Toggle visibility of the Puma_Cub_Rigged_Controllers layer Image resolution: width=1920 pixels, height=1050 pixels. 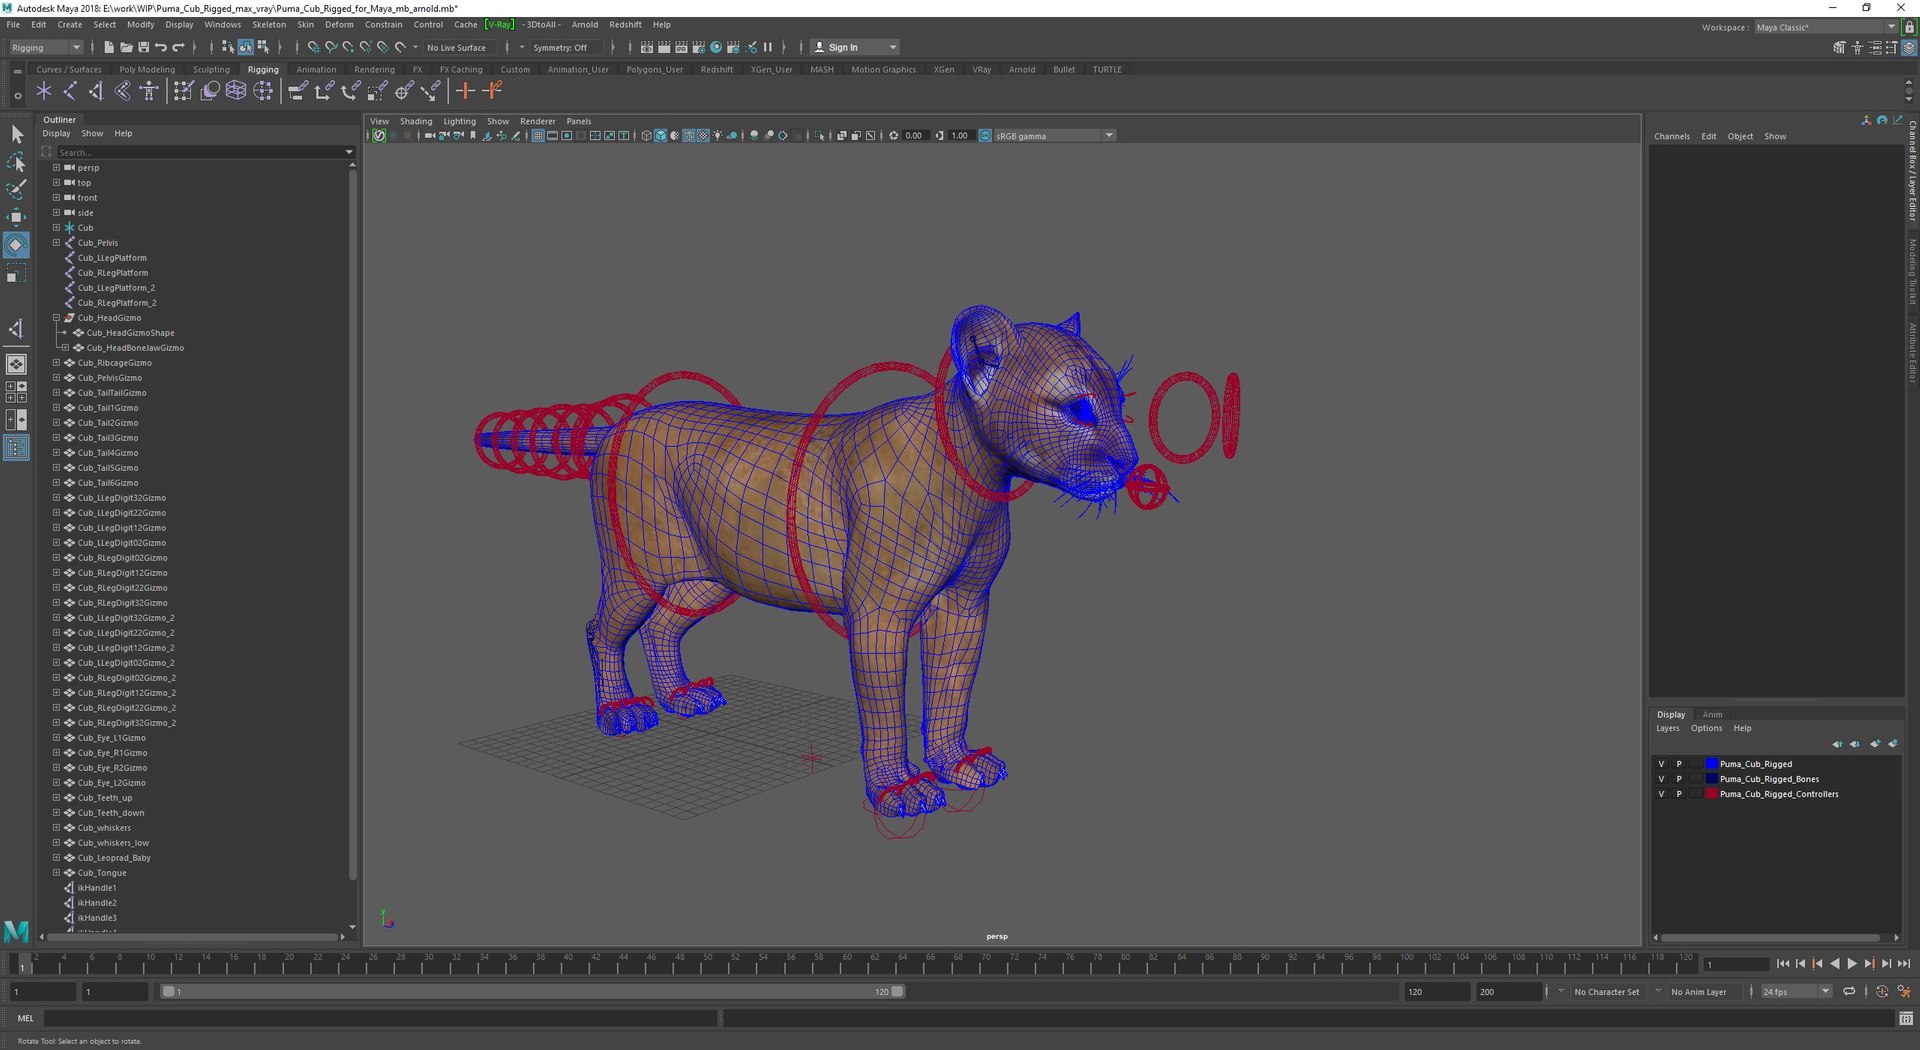tap(1662, 794)
